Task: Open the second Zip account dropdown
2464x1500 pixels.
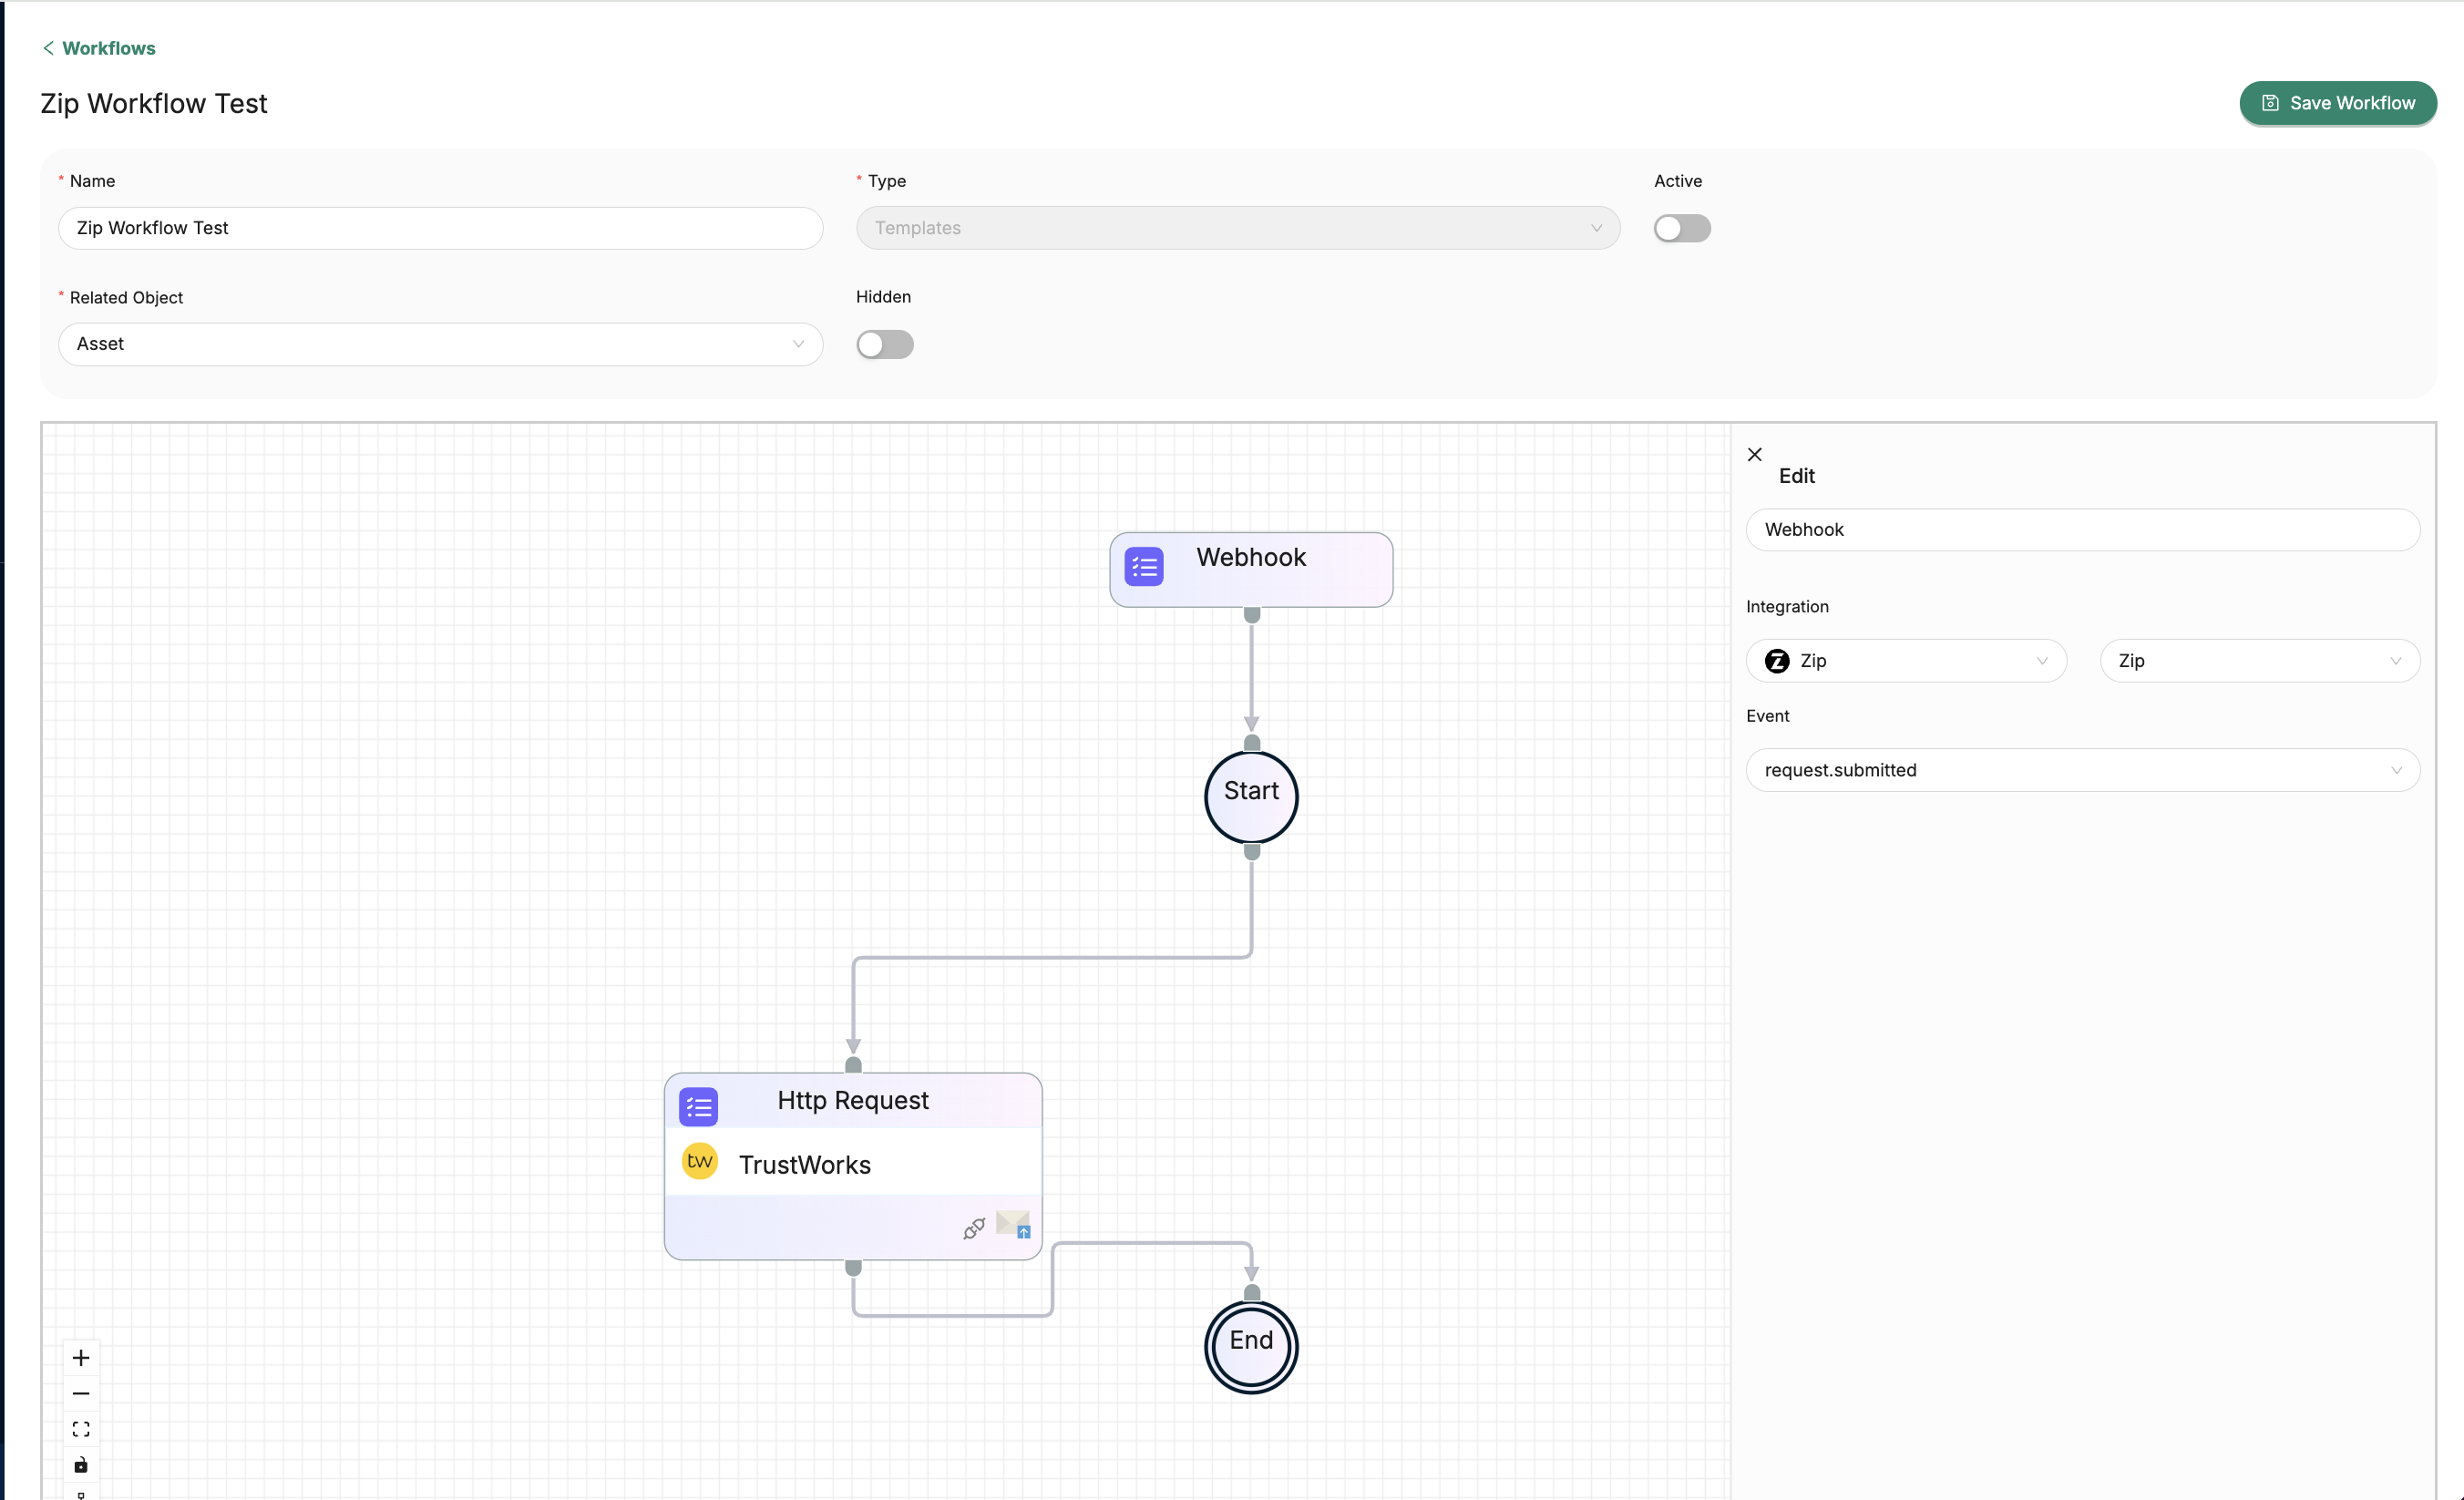Action: pyautogui.click(x=2258, y=661)
